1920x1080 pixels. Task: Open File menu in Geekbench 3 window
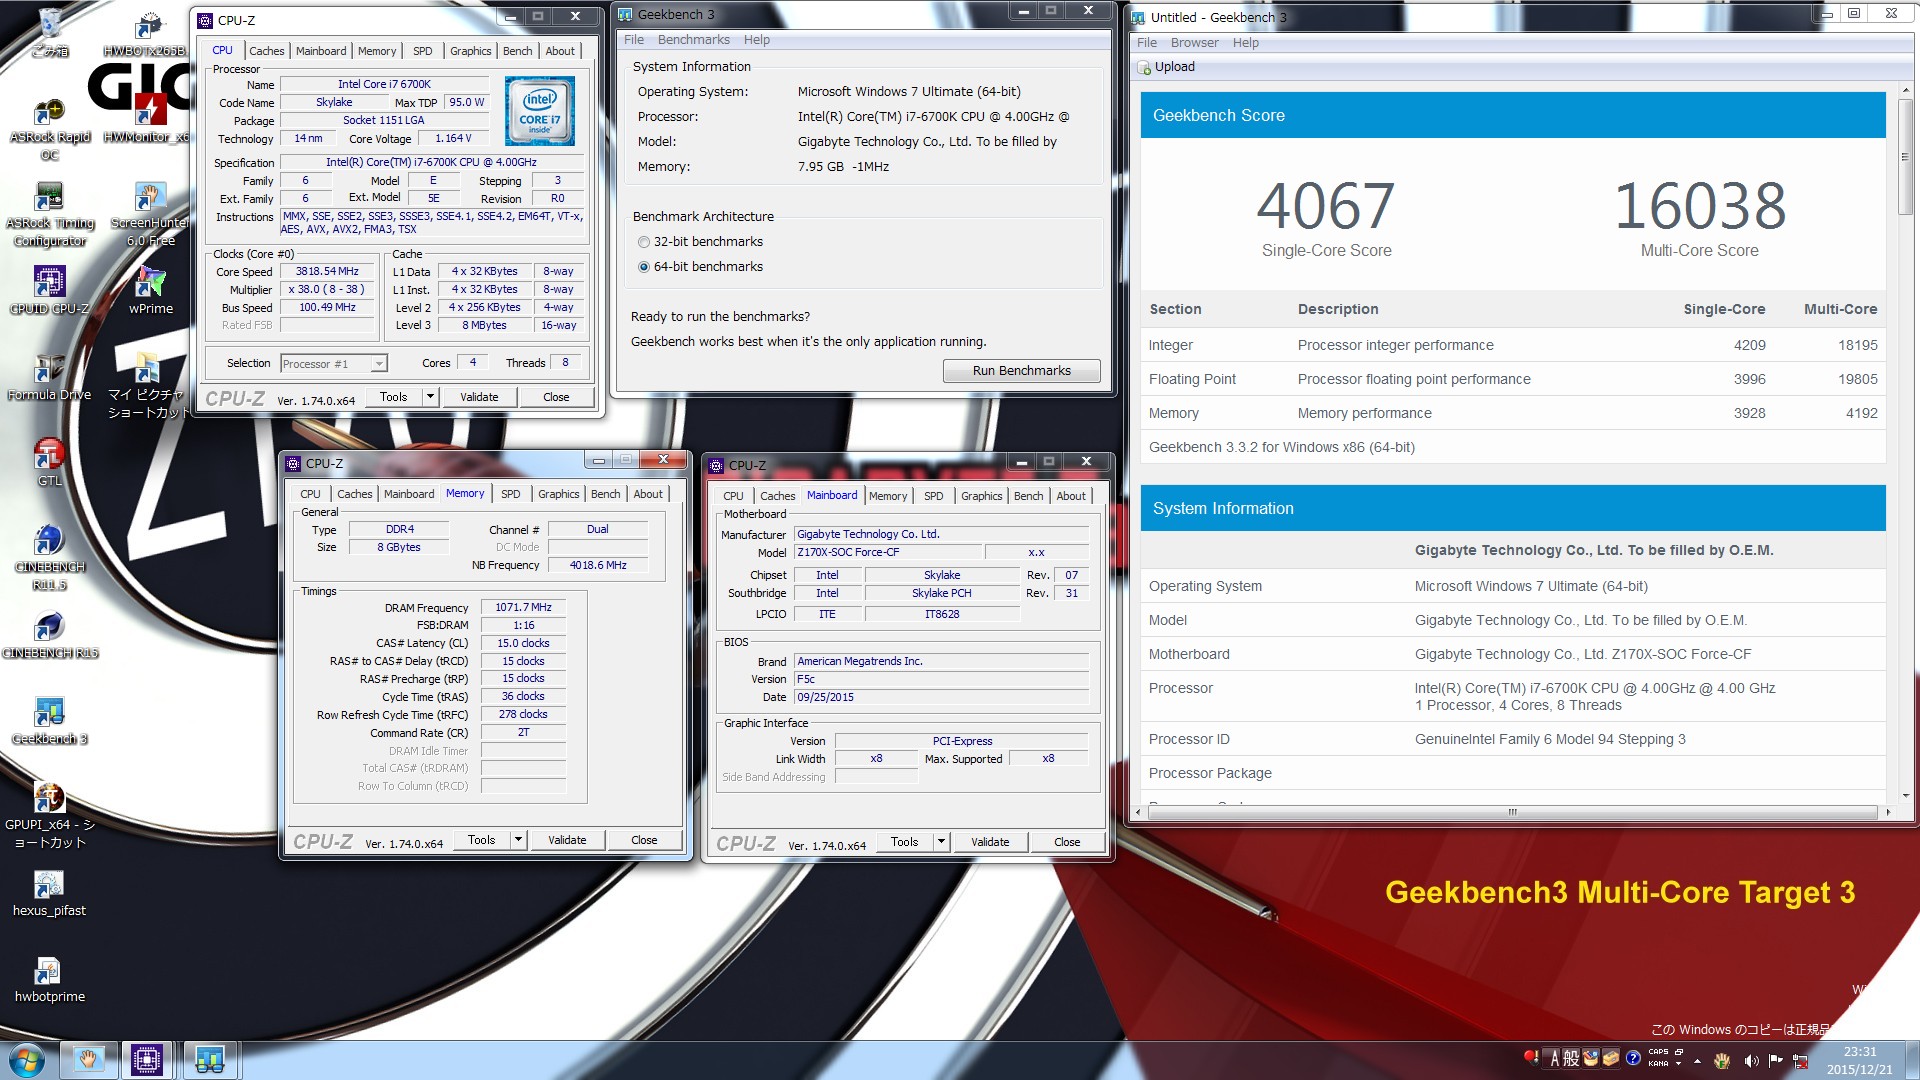[x=634, y=40]
